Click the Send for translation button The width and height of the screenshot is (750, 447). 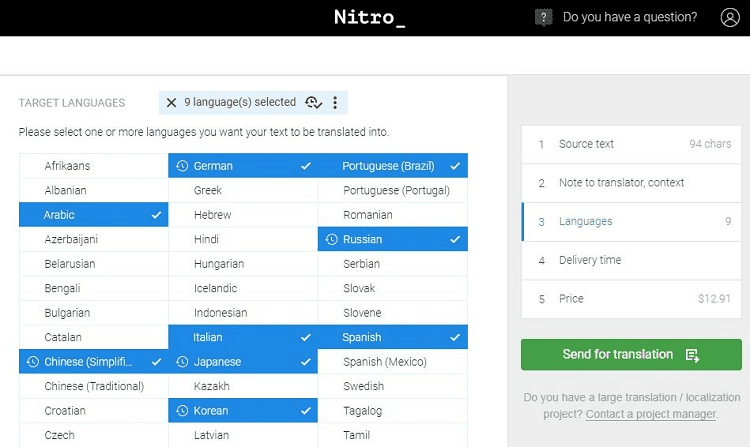[631, 355]
